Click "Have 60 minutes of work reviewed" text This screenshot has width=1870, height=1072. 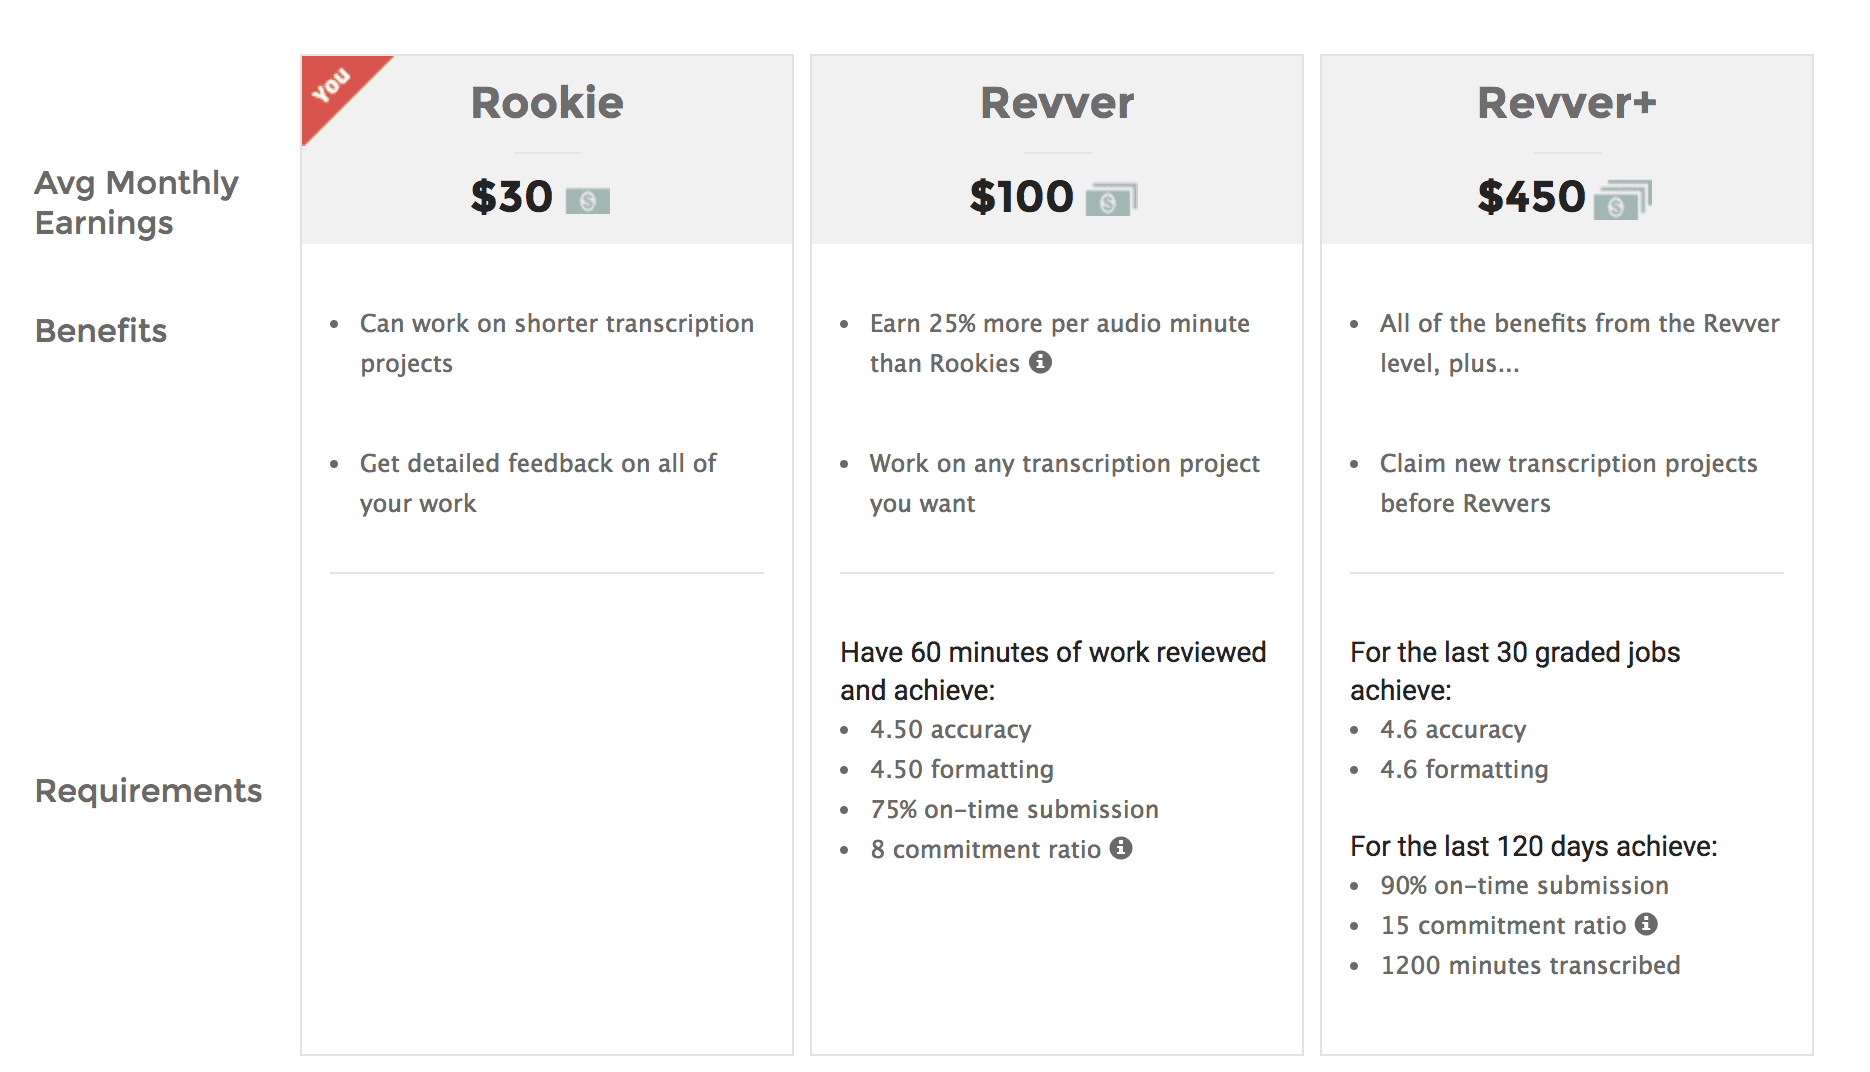[1053, 652]
